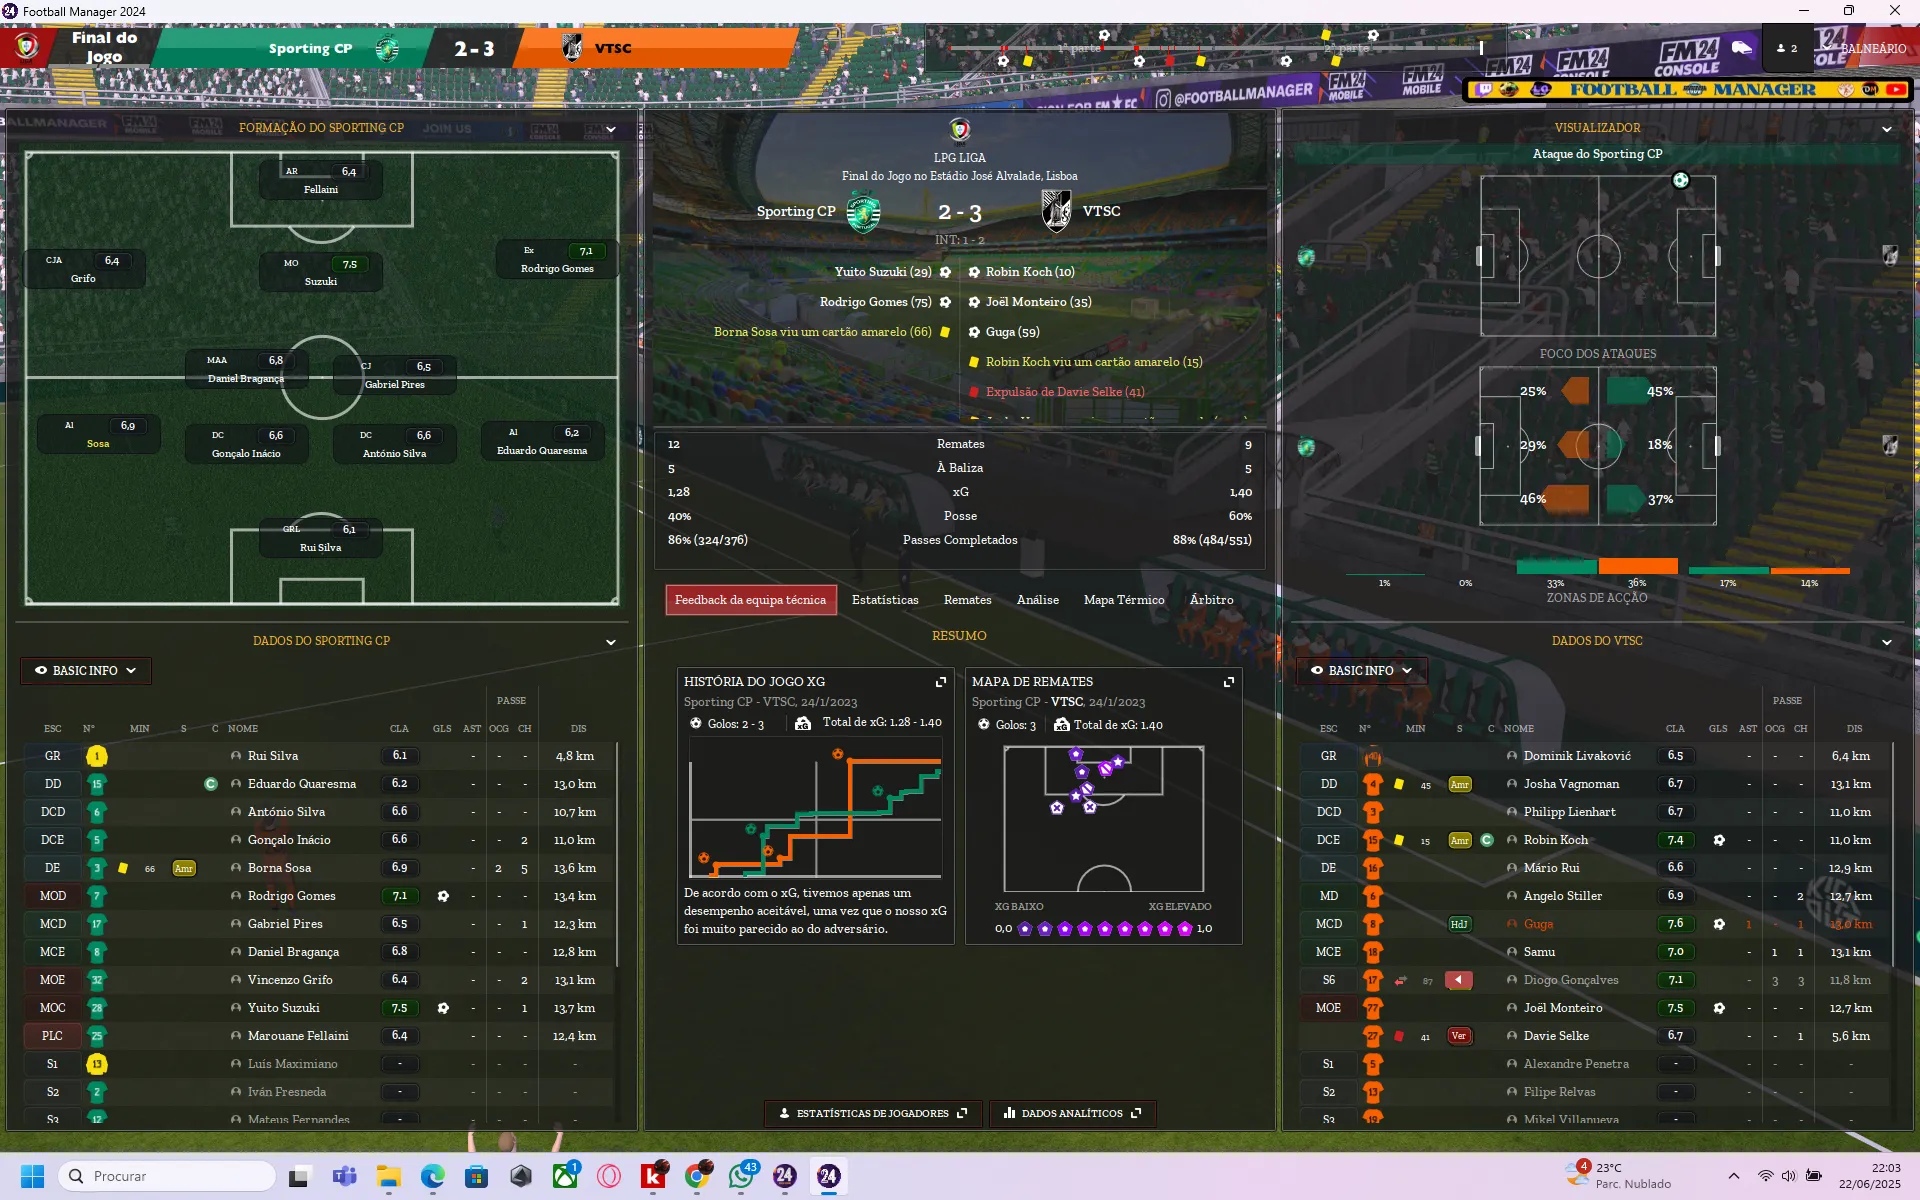Select Suzuki tile on formation pitch
The width and height of the screenshot is (1920, 1200).
(321, 273)
